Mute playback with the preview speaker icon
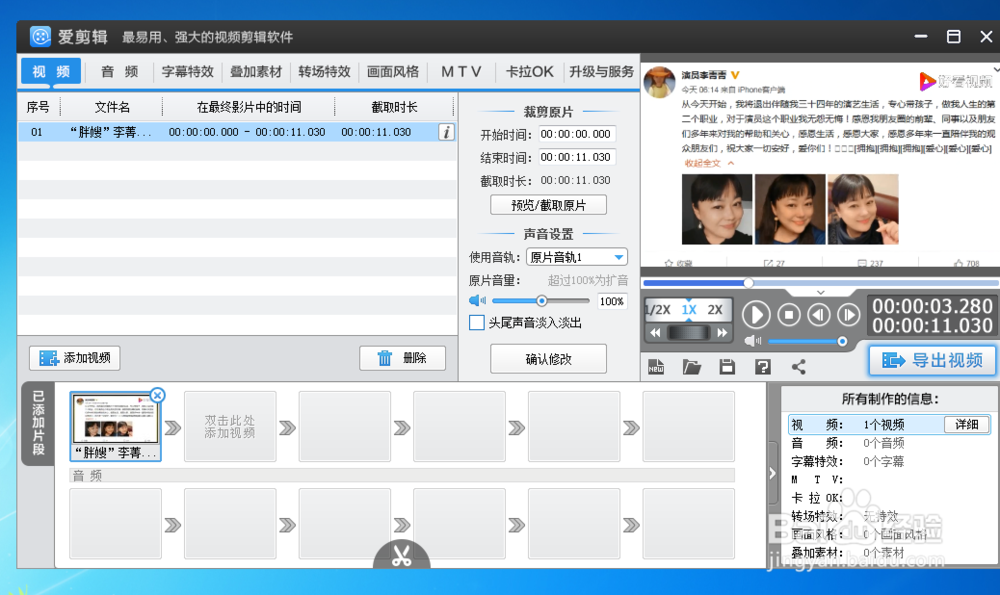This screenshot has width=1000, height=595. click(x=751, y=341)
